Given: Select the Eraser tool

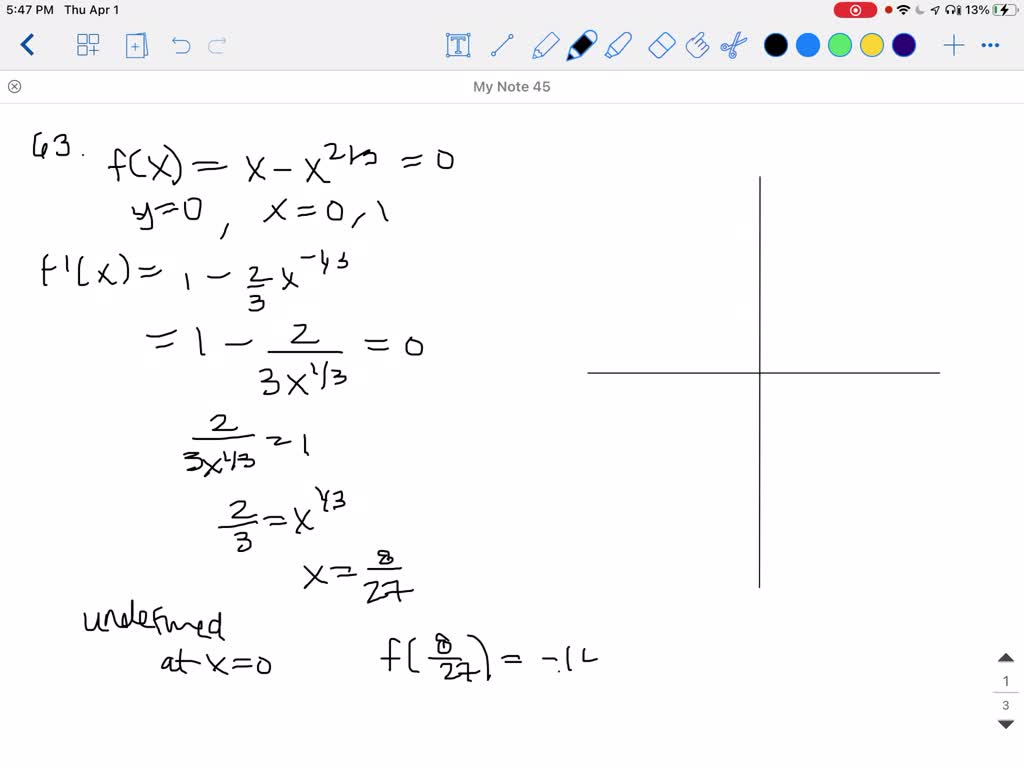Looking at the screenshot, I should (x=661, y=45).
